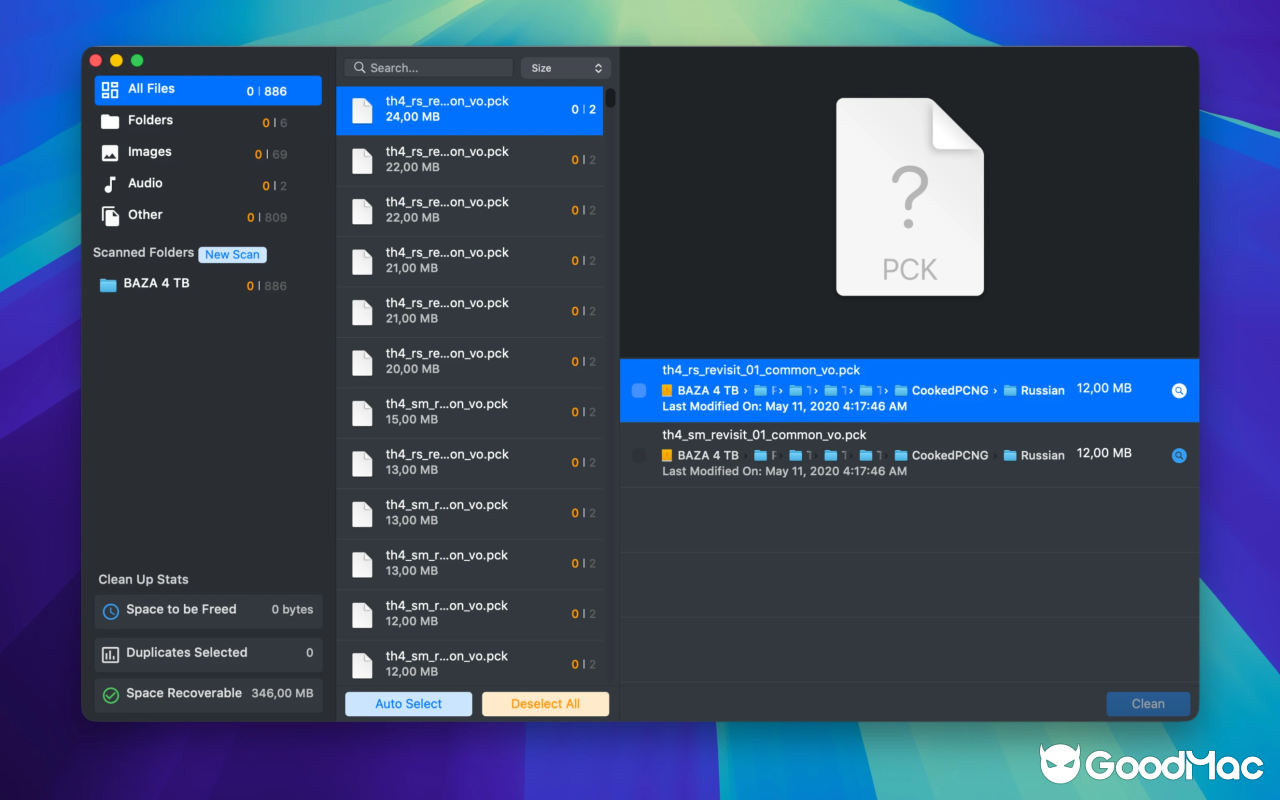Image resolution: width=1280 pixels, height=800 pixels.
Task: Click the magnifier icon on th4_rs_revisit_01_common_vo.pck row
Action: pyautogui.click(x=1178, y=390)
